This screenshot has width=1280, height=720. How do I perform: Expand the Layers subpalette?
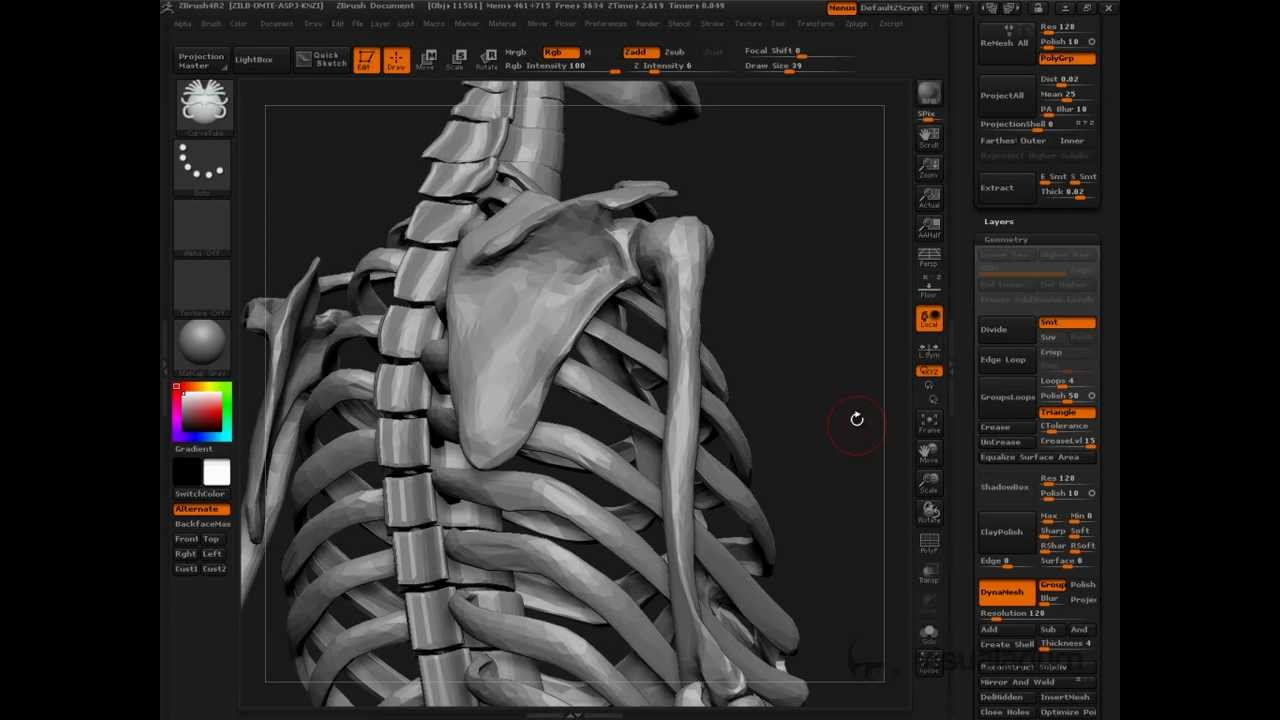999,222
